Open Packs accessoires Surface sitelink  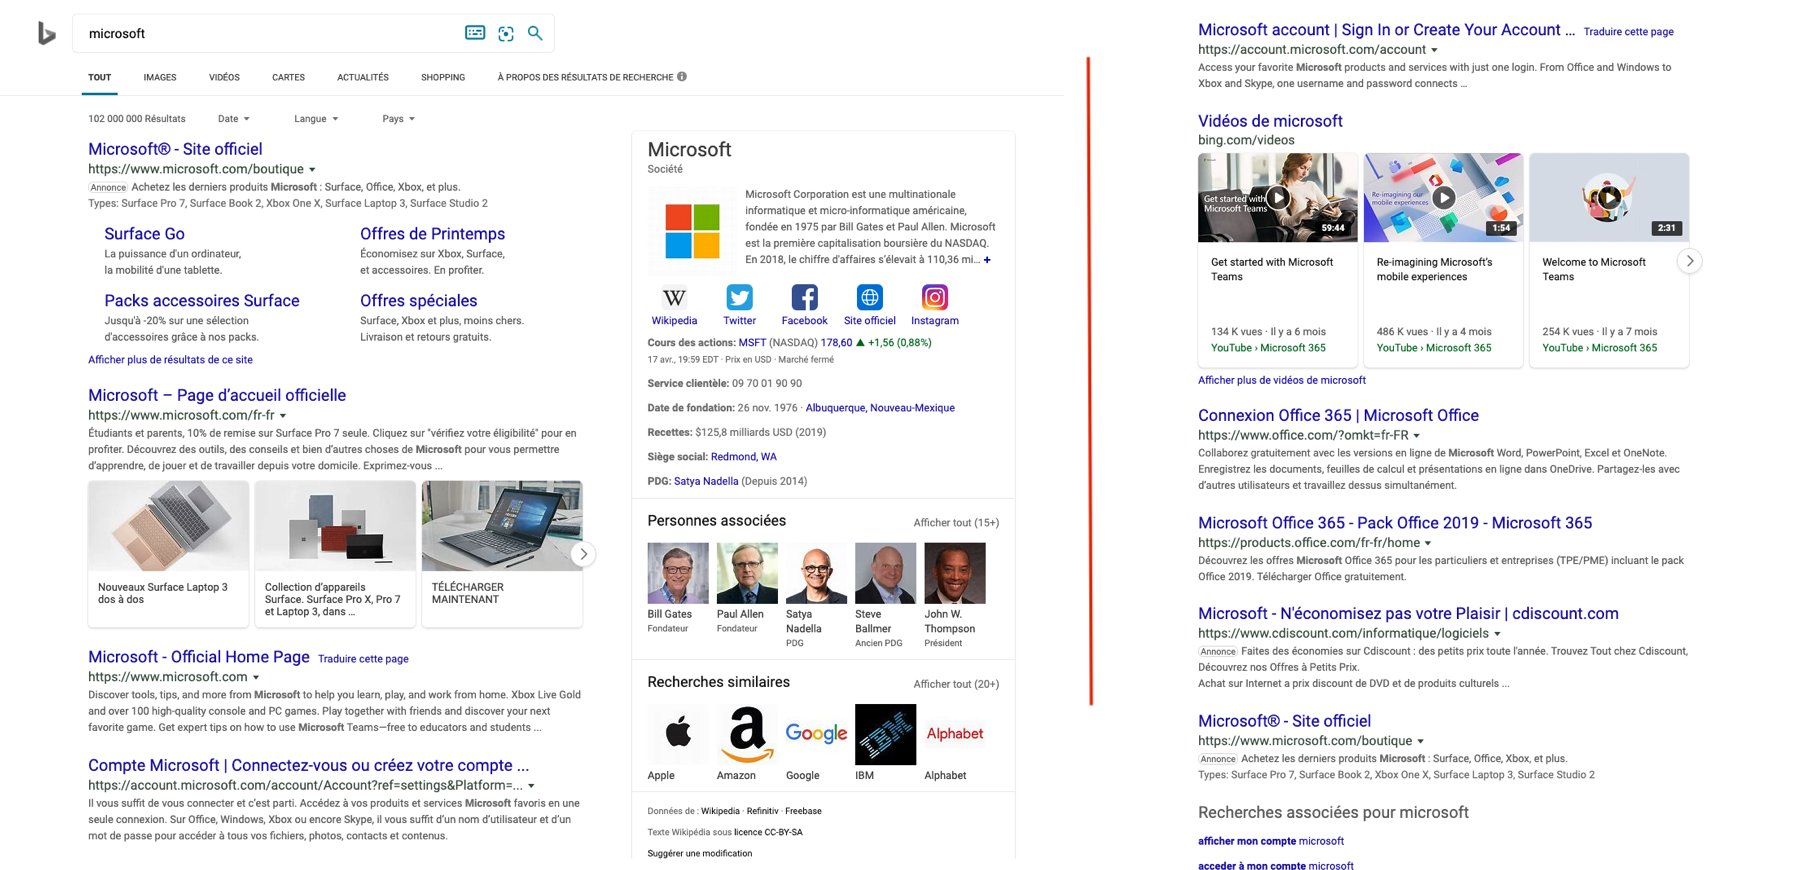pos(202,301)
